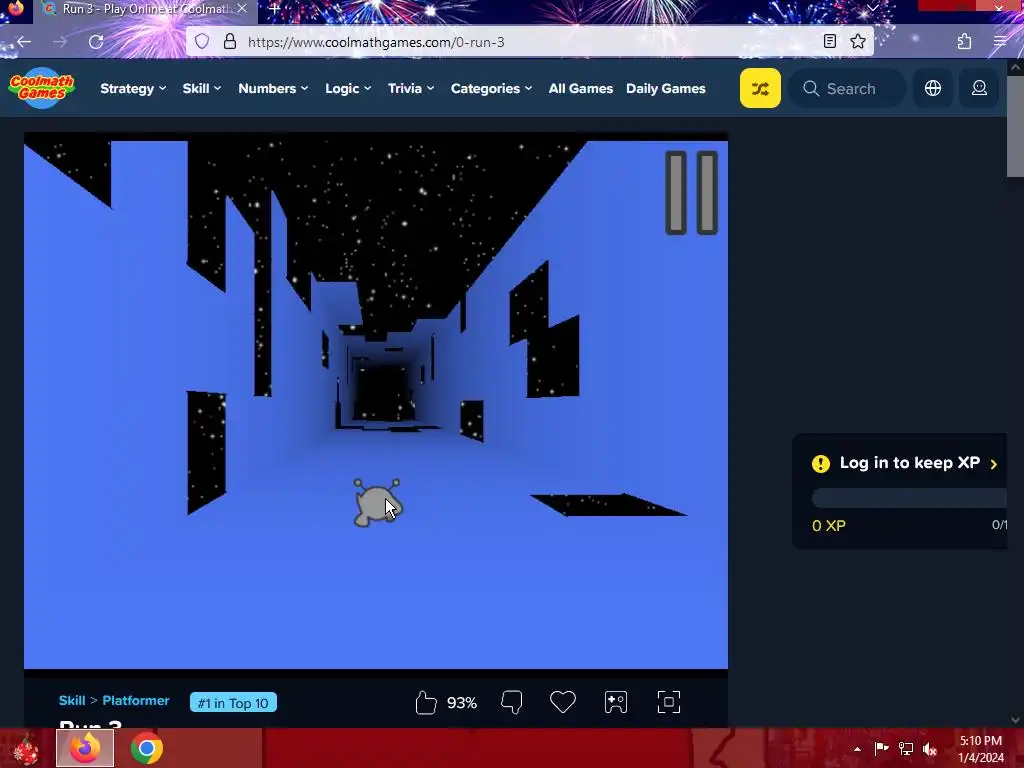Click the #1 in Top 10 badge
Image resolution: width=1024 pixels, height=768 pixels.
233,703
